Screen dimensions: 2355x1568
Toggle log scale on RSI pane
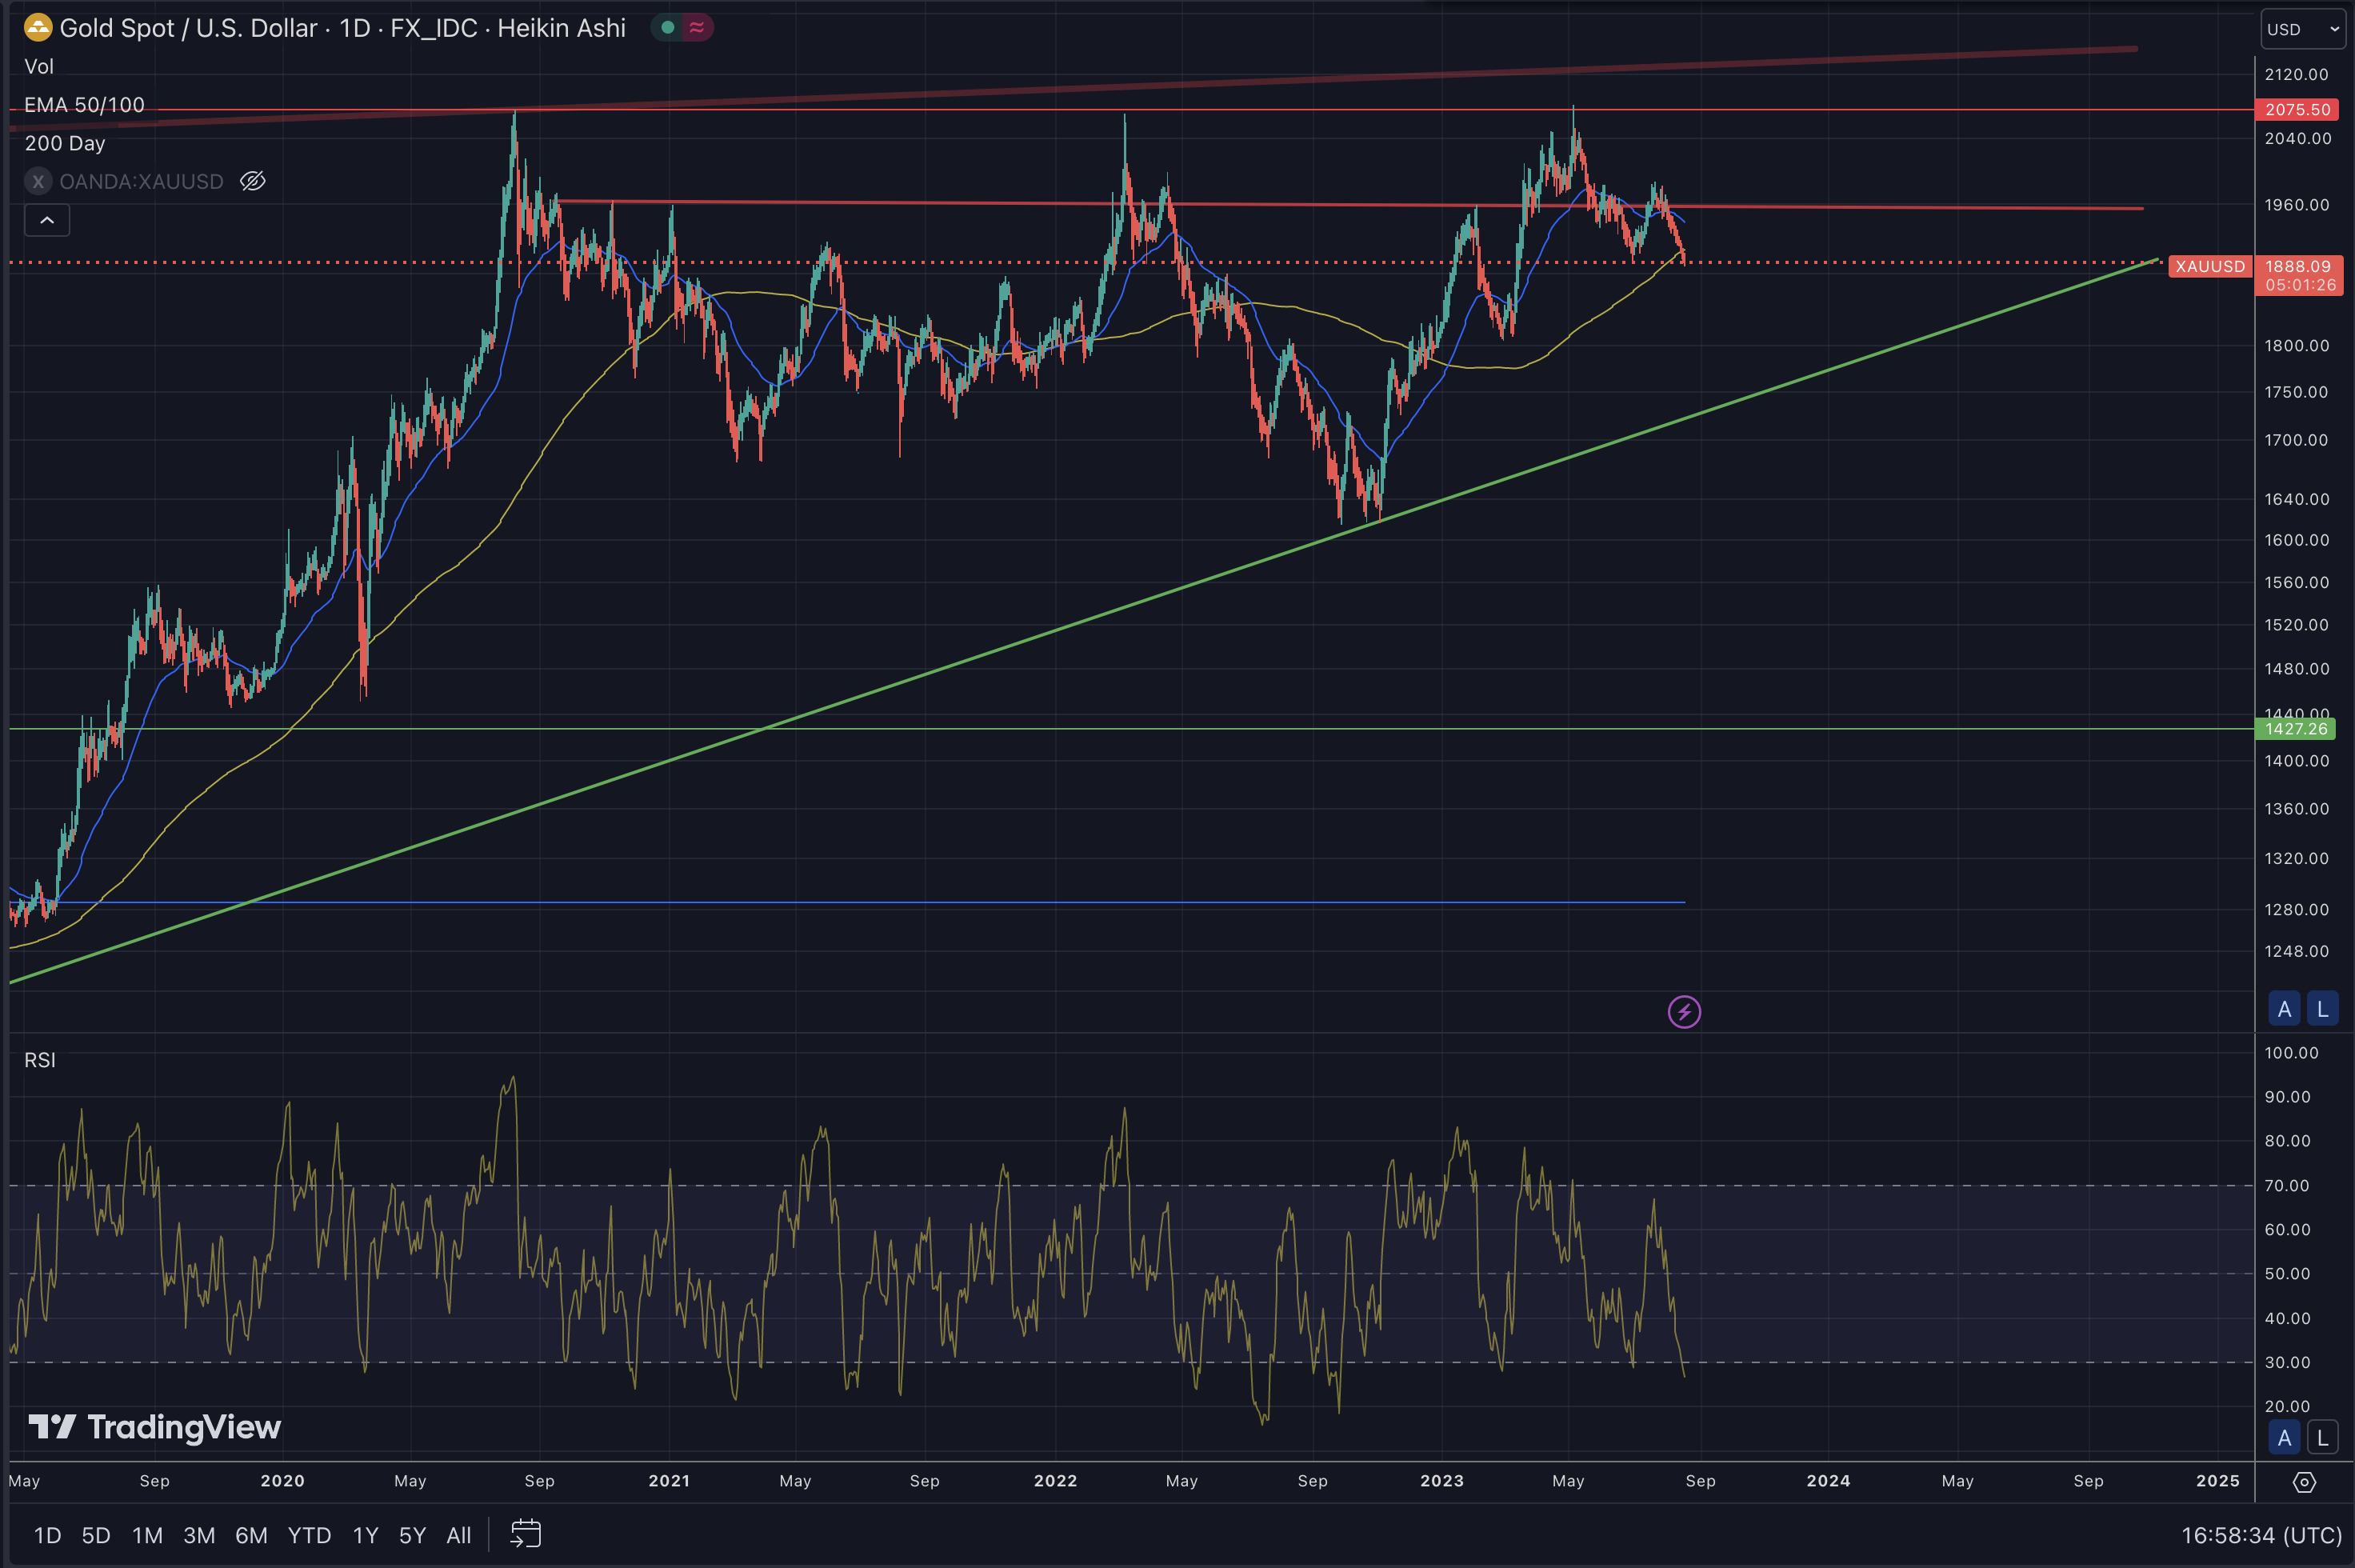pos(2322,1438)
